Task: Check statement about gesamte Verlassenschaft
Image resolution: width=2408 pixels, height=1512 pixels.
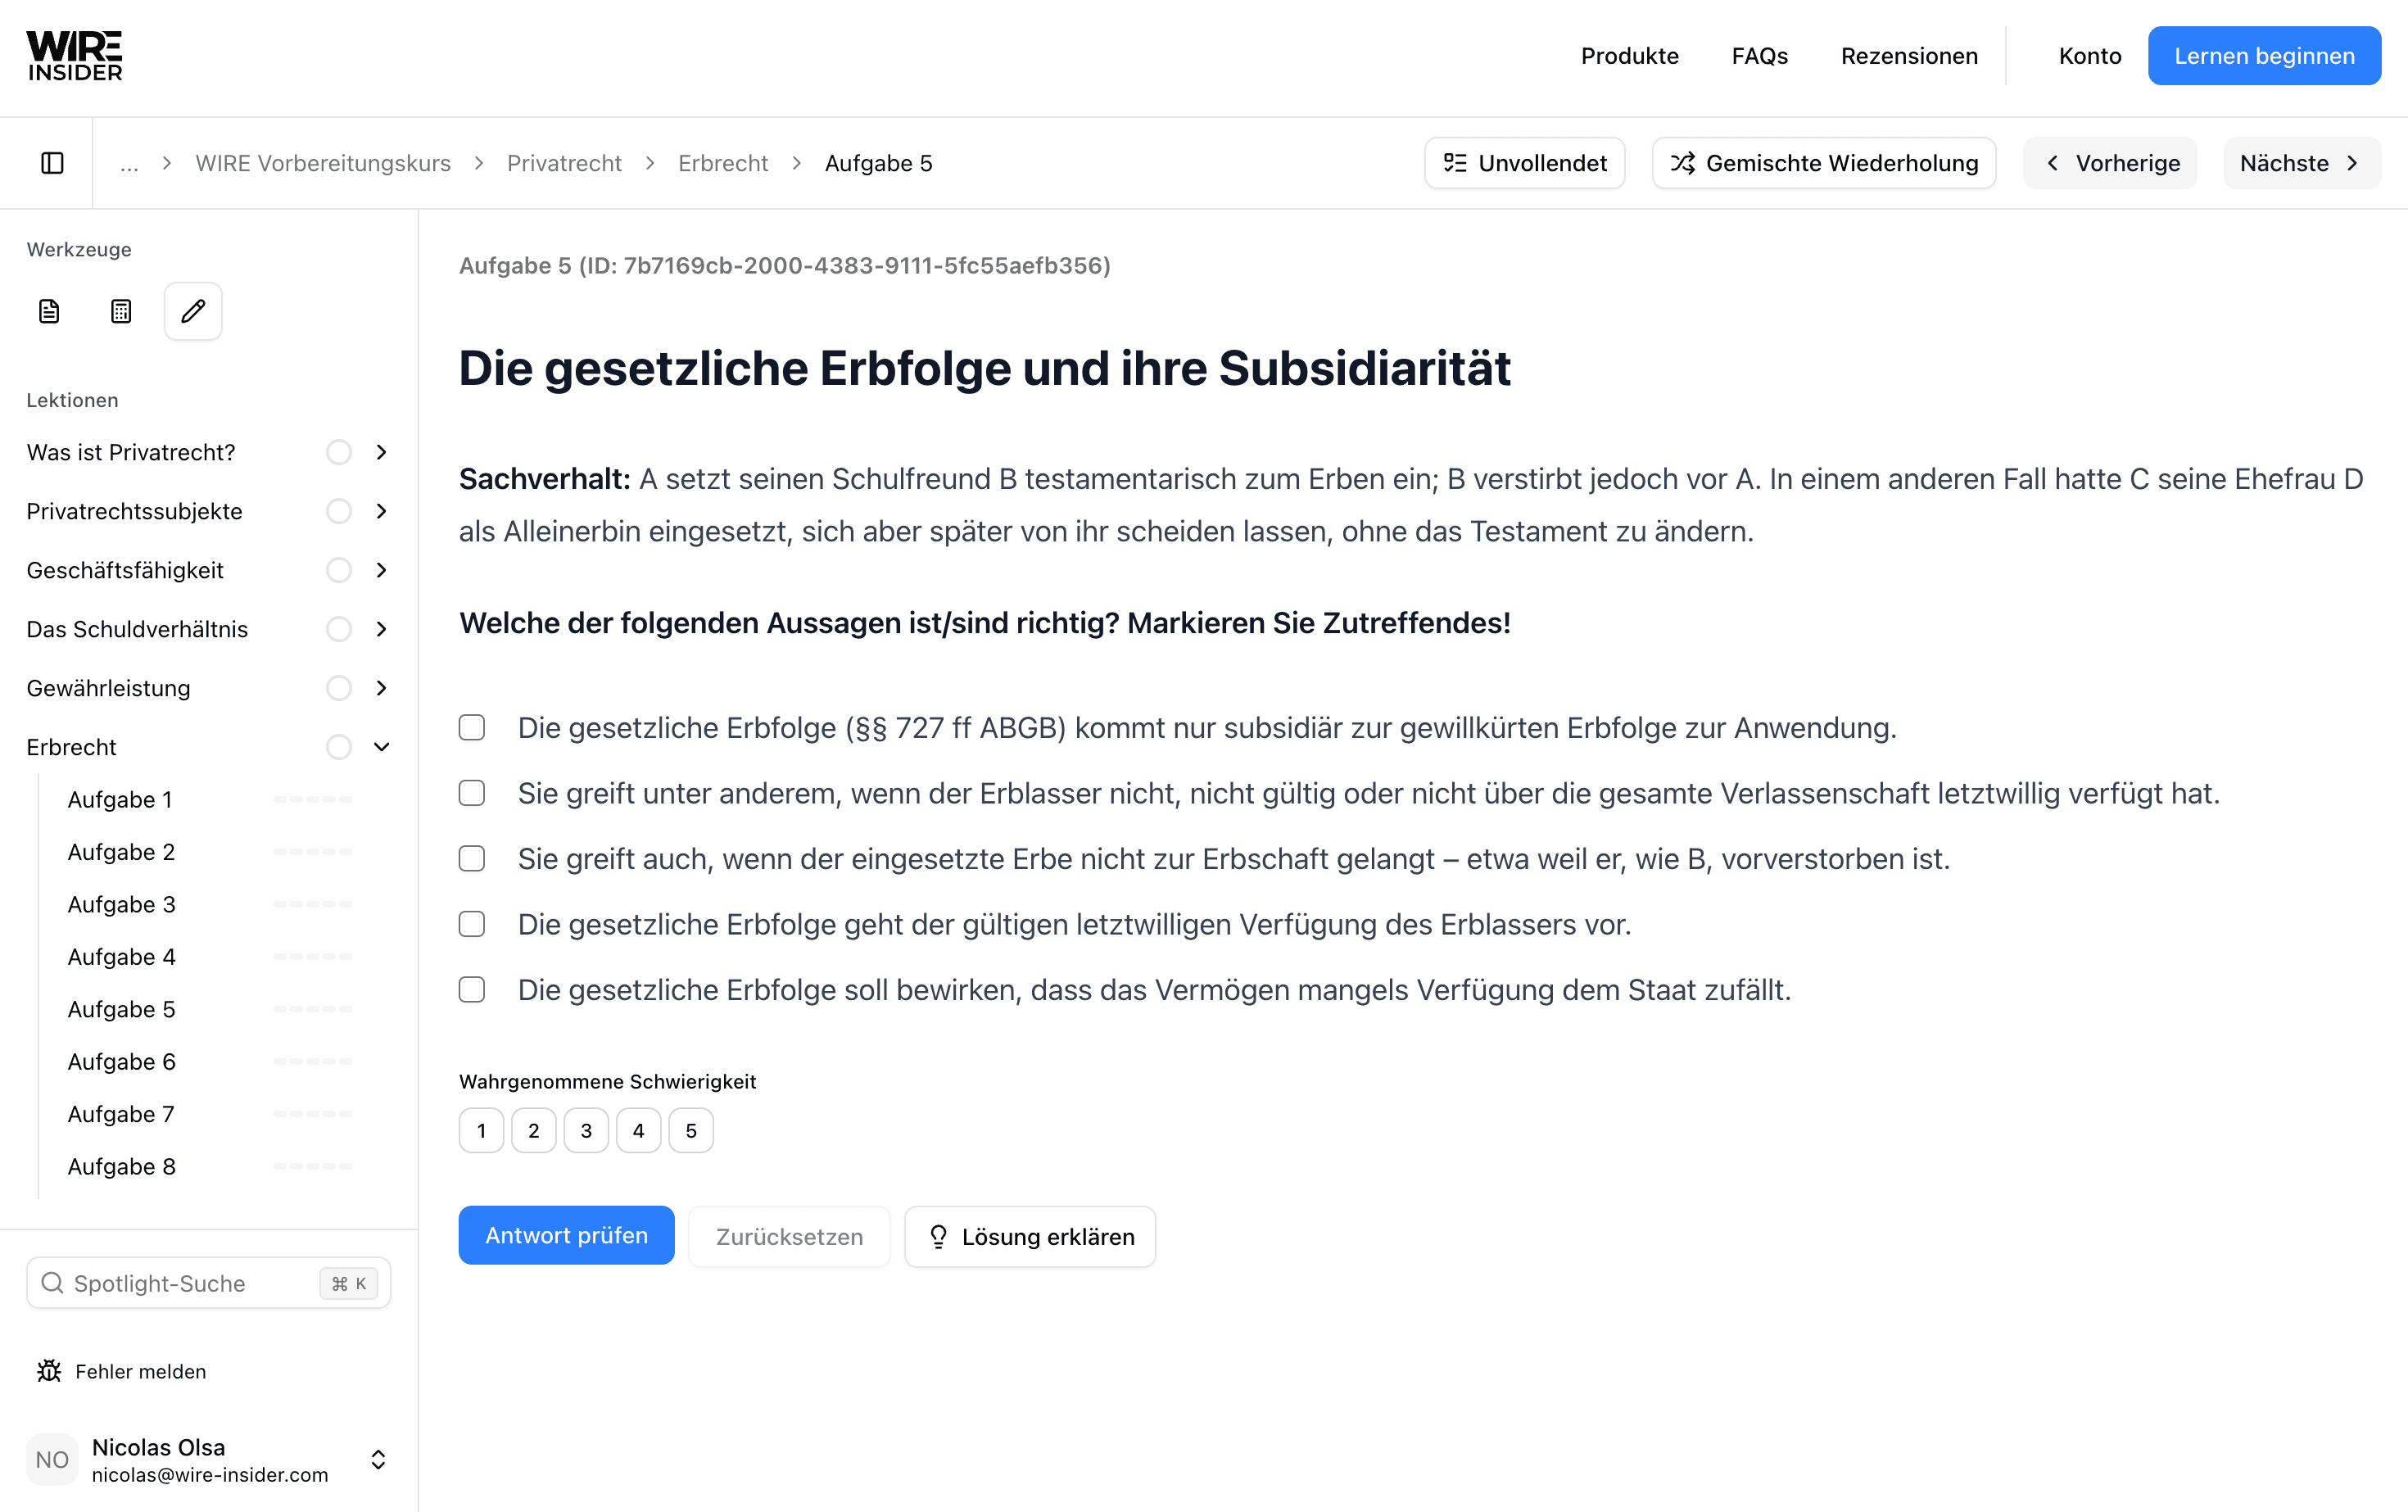Action: (x=472, y=793)
